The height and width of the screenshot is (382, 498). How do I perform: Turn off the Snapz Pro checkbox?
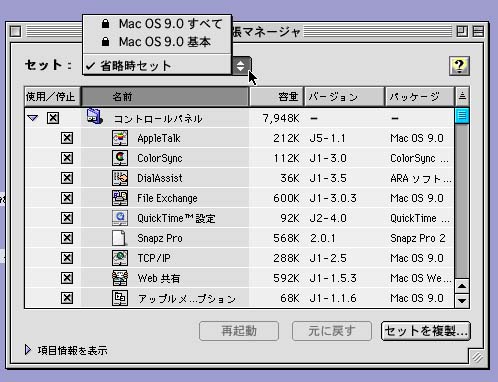click(67, 238)
